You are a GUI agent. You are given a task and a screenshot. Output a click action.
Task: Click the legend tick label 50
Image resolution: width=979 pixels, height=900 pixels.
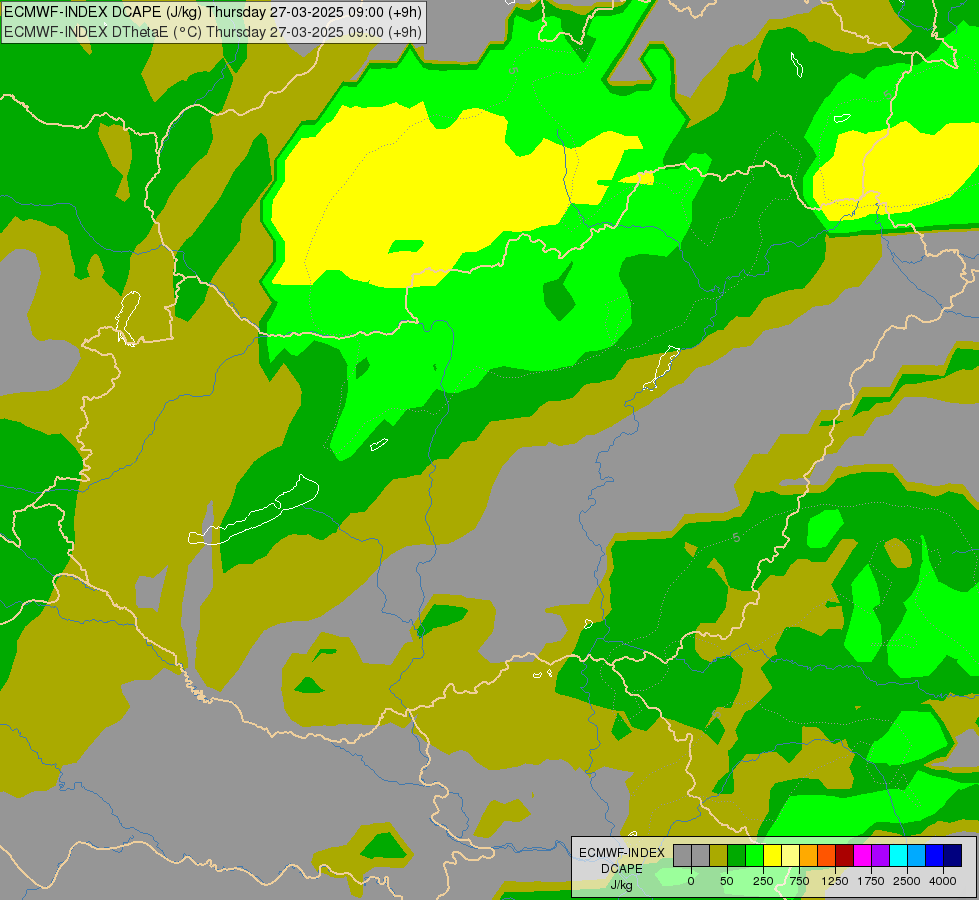click(x=727, y=881)
